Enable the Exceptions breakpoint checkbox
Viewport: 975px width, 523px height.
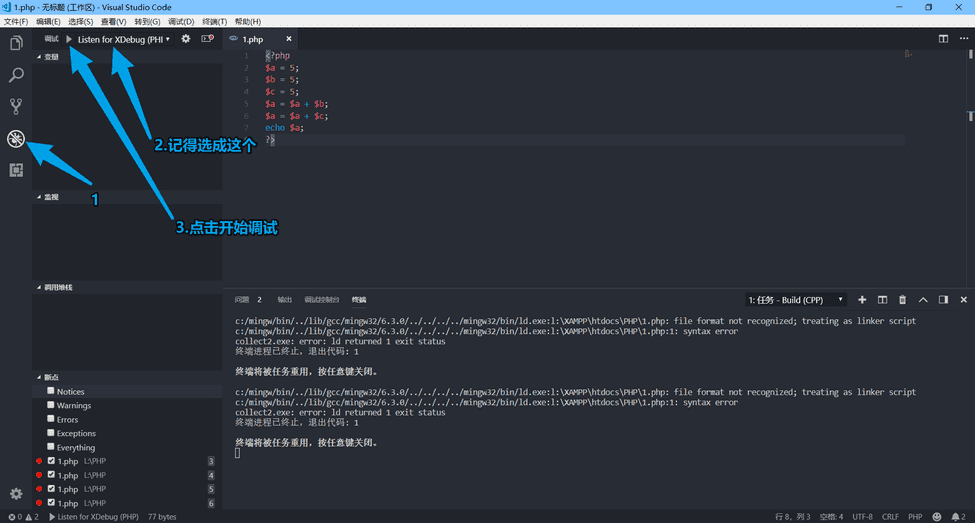pos(51,433)
